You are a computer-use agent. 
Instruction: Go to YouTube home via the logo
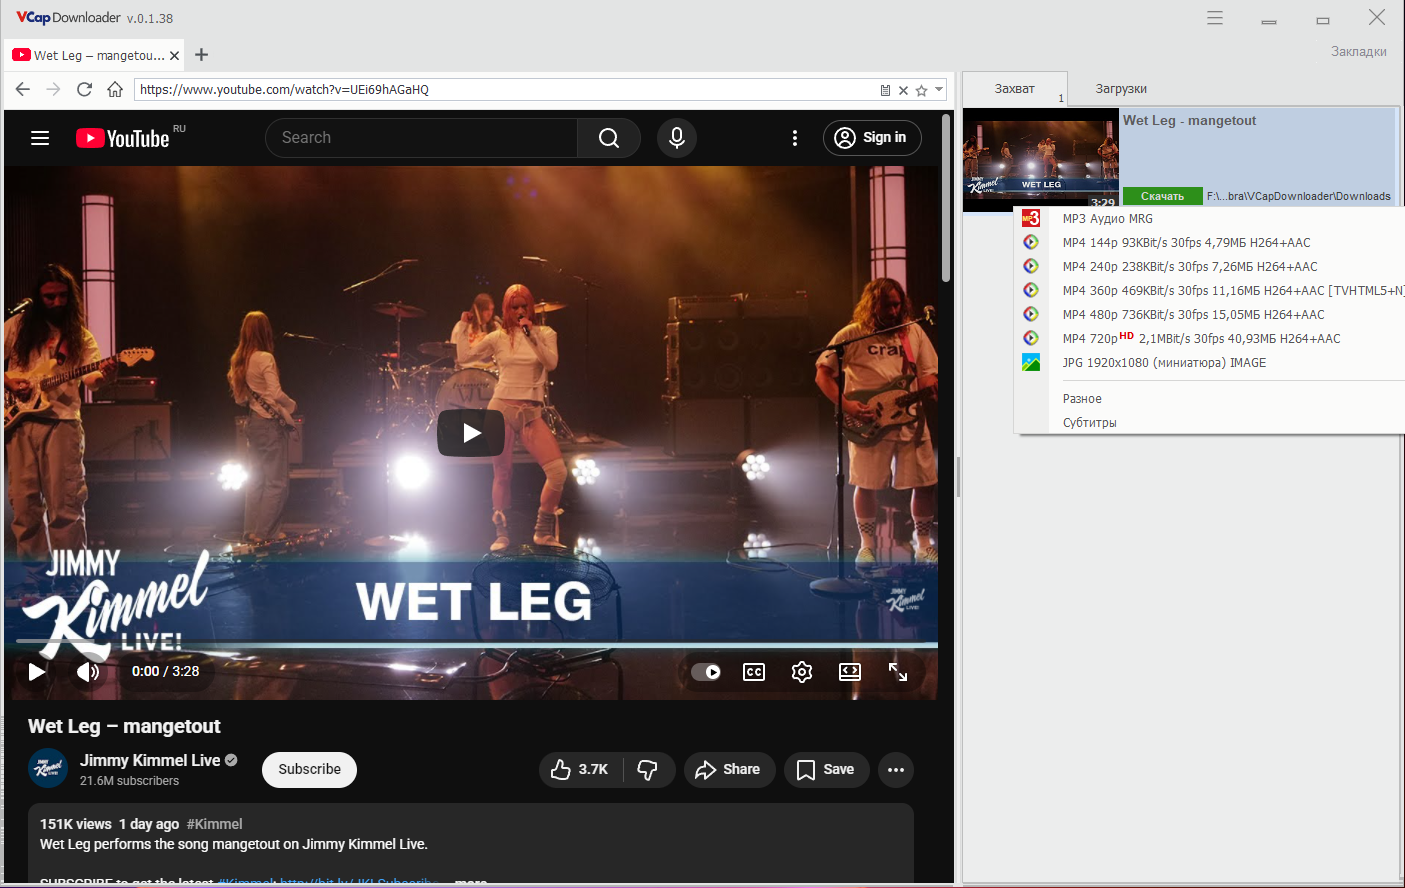(x=123, y=138)
